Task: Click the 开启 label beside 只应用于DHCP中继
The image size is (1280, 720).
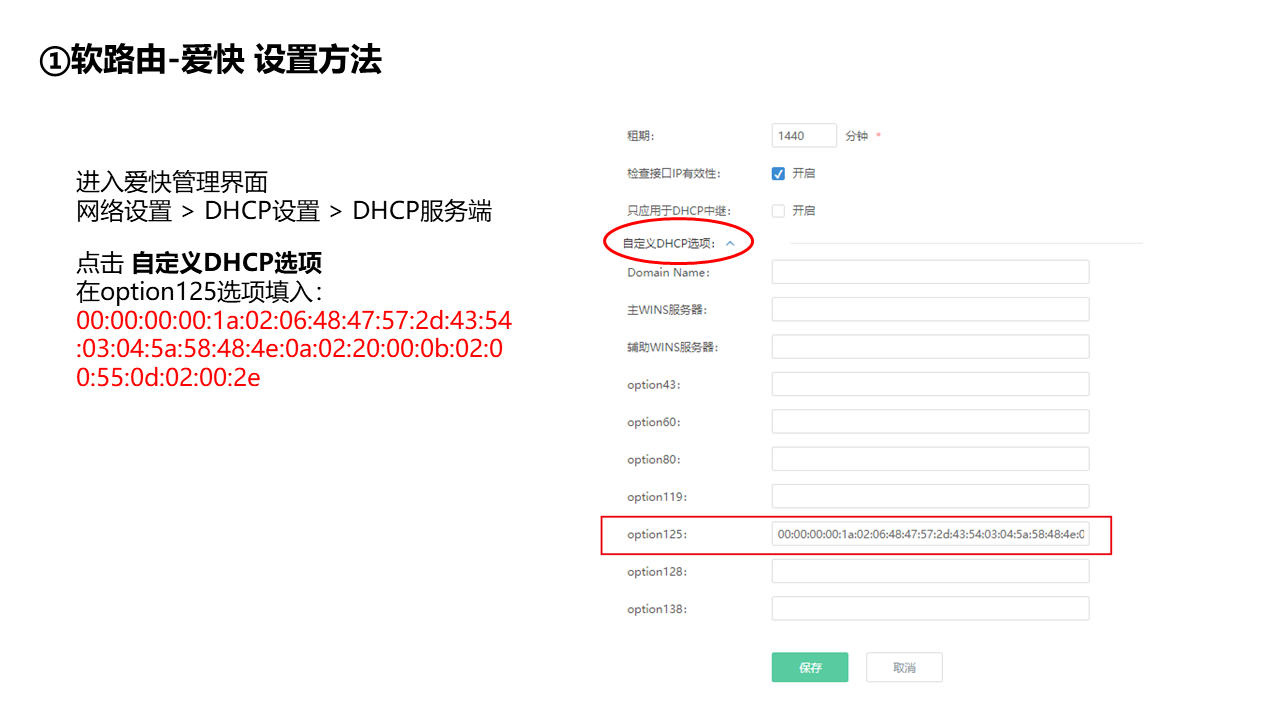Action: [x=804, y=211]
